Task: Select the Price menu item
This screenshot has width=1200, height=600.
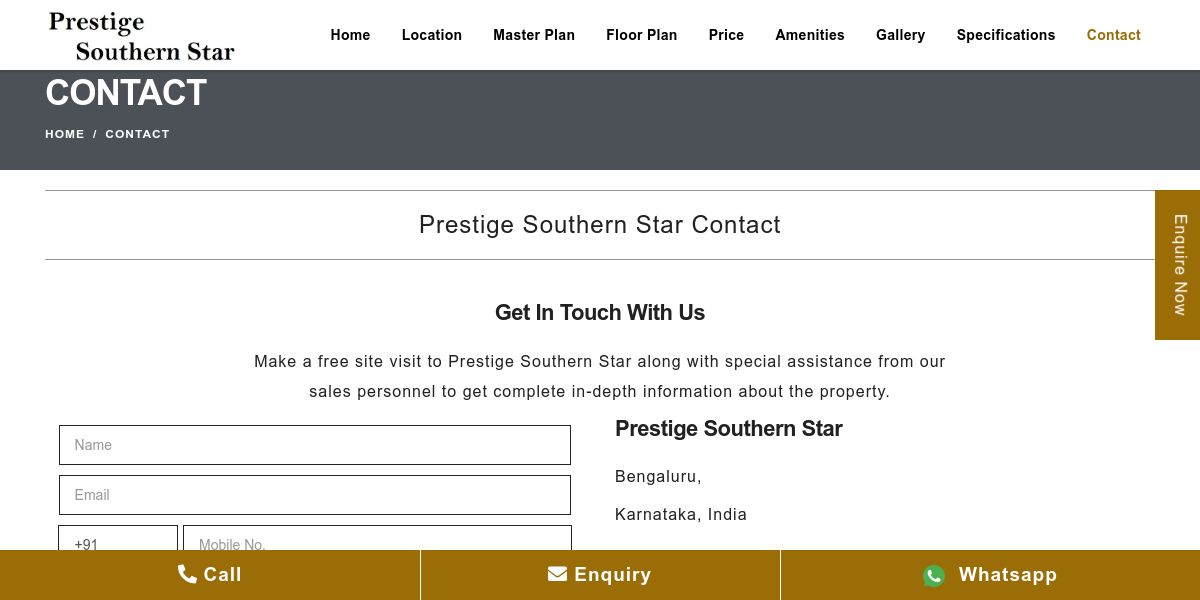Action: [726, 35]
